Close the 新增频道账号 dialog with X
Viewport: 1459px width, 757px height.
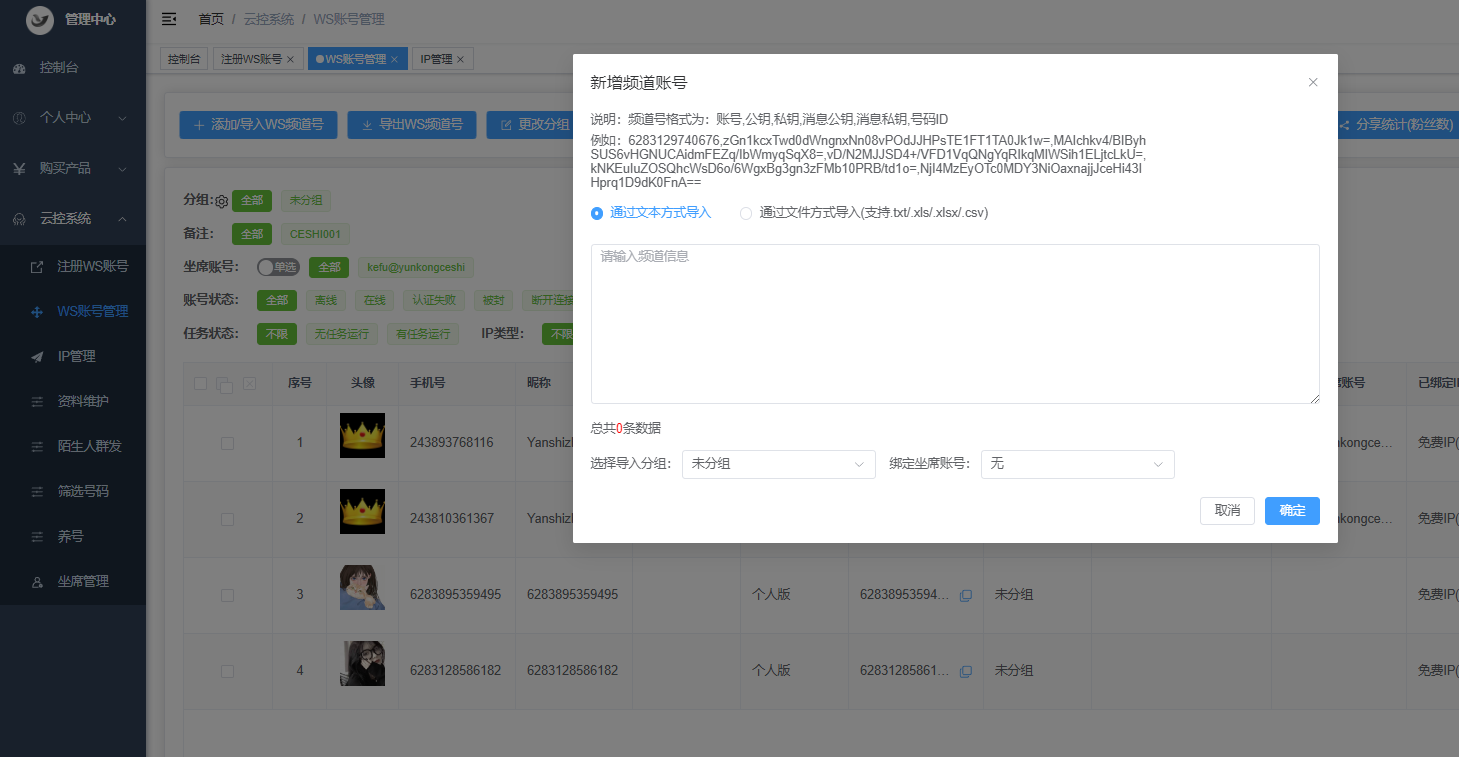coord(1313,82)
